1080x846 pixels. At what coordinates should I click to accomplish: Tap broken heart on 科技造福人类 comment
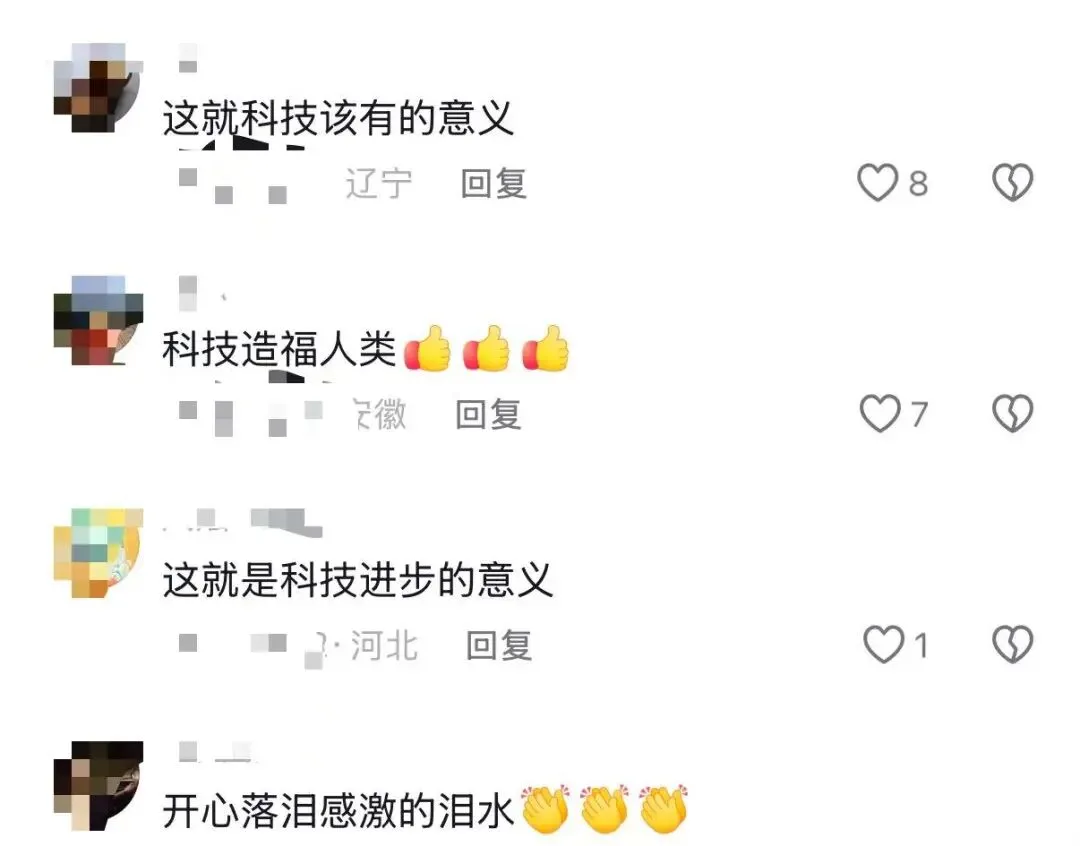[x=1012, y=413]
